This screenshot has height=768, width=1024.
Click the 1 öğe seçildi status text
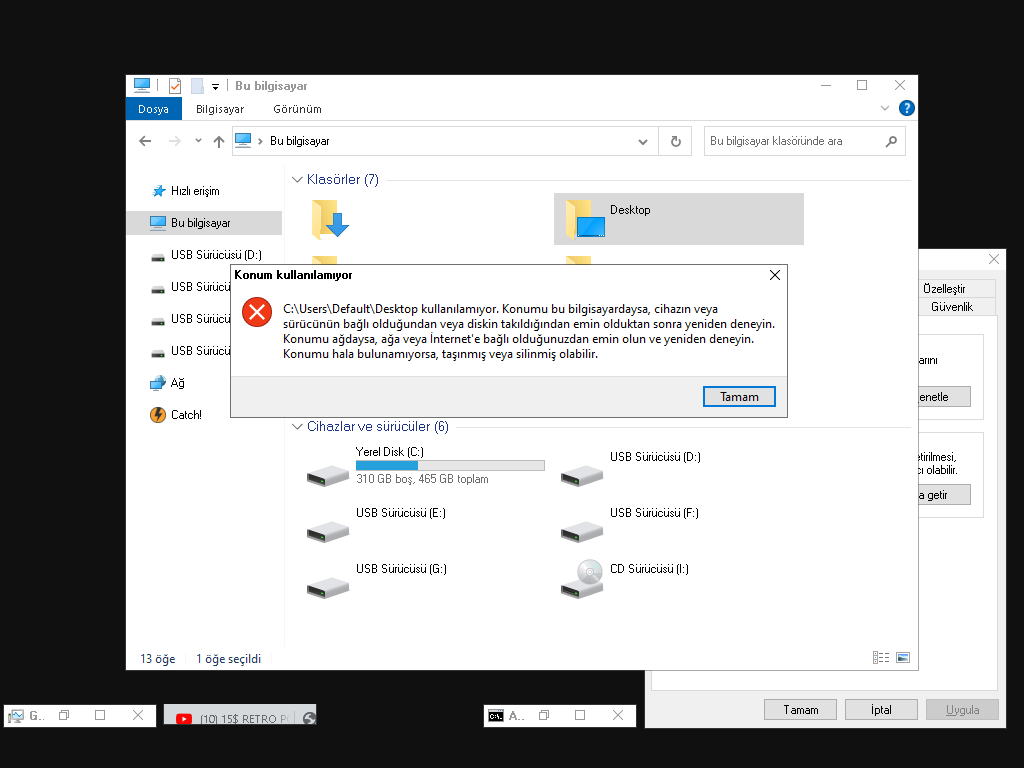(x=228, y=659)
